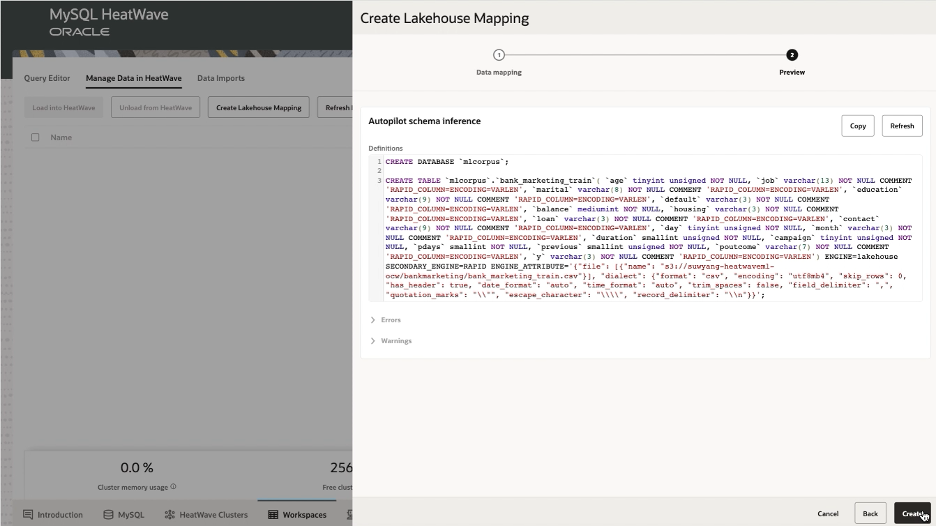Expand the Warnings section

[391, 341]
